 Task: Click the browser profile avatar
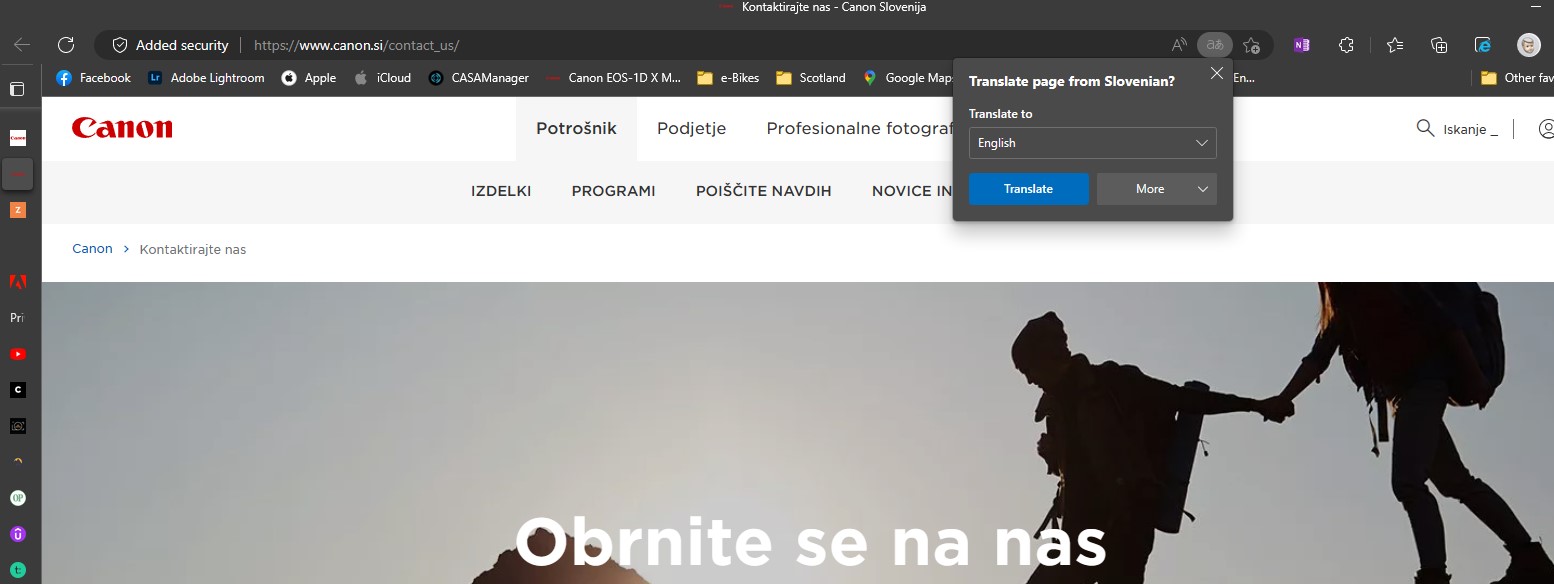[x=1528, y=44]
